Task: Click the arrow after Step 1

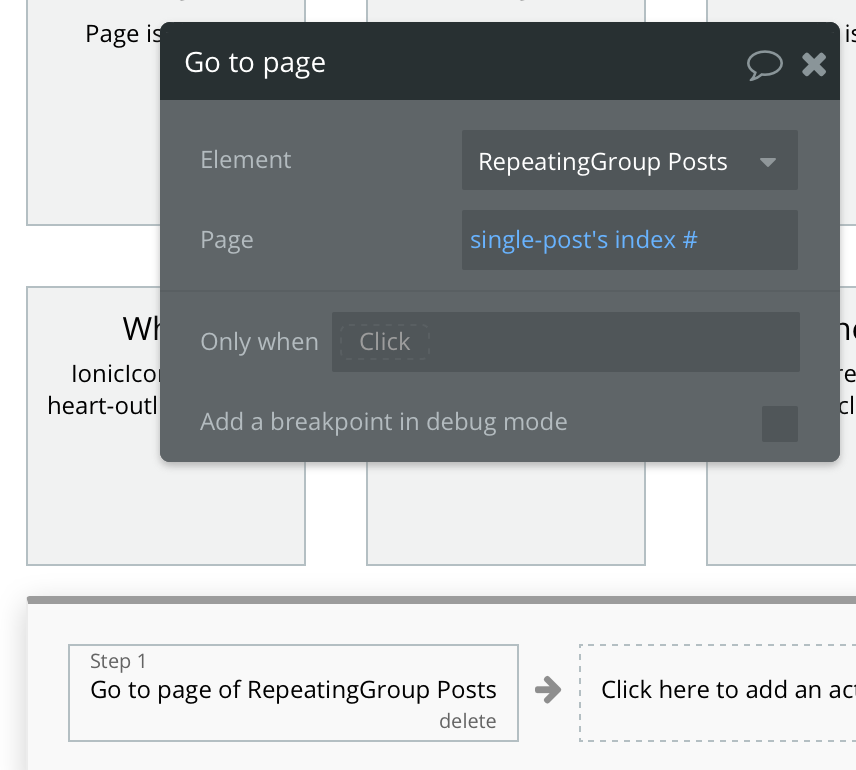Action: click(x=548, y=690)
